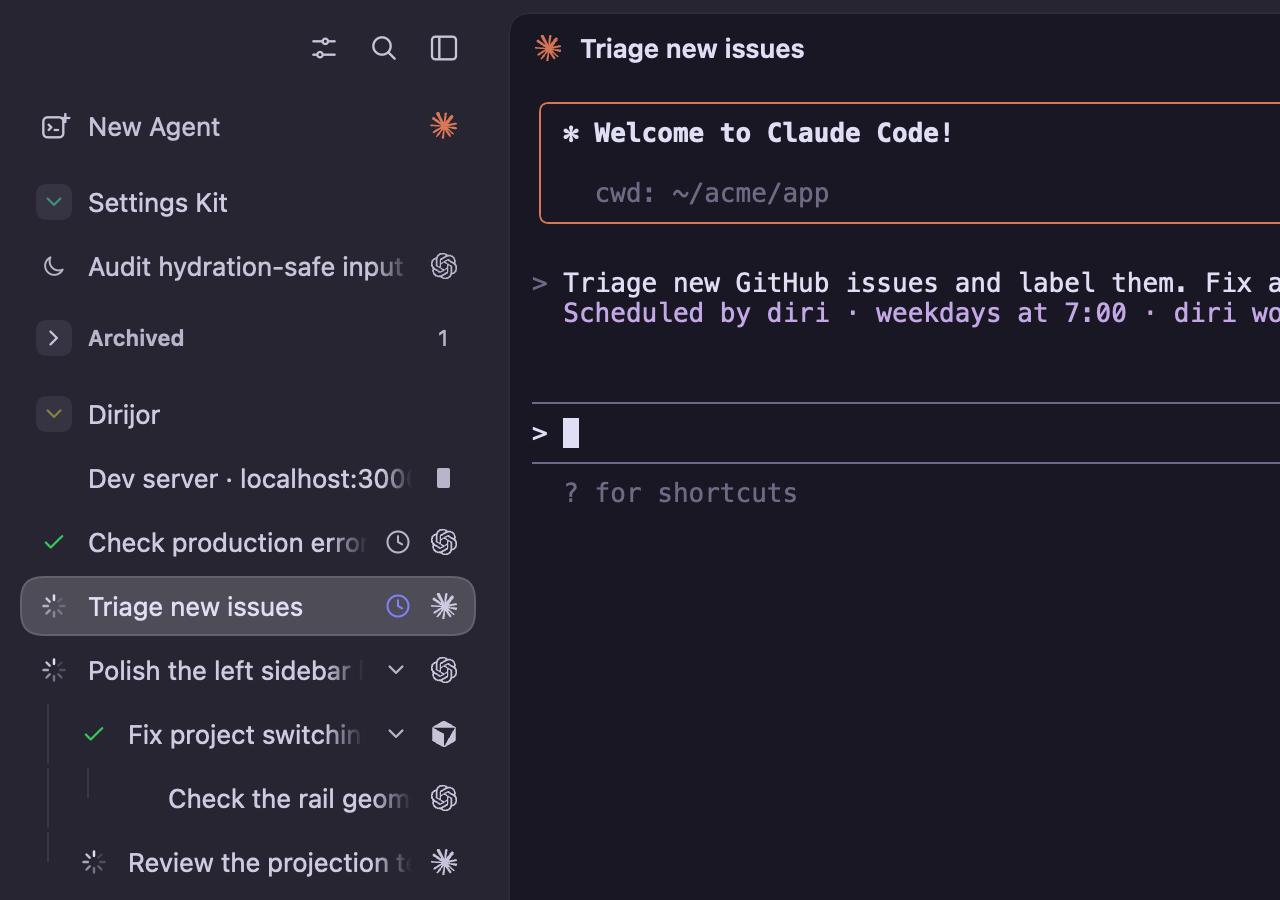1280x900 pixels.
Task: Click the "? for shortcuts" hint
Action: click(680, 493)
